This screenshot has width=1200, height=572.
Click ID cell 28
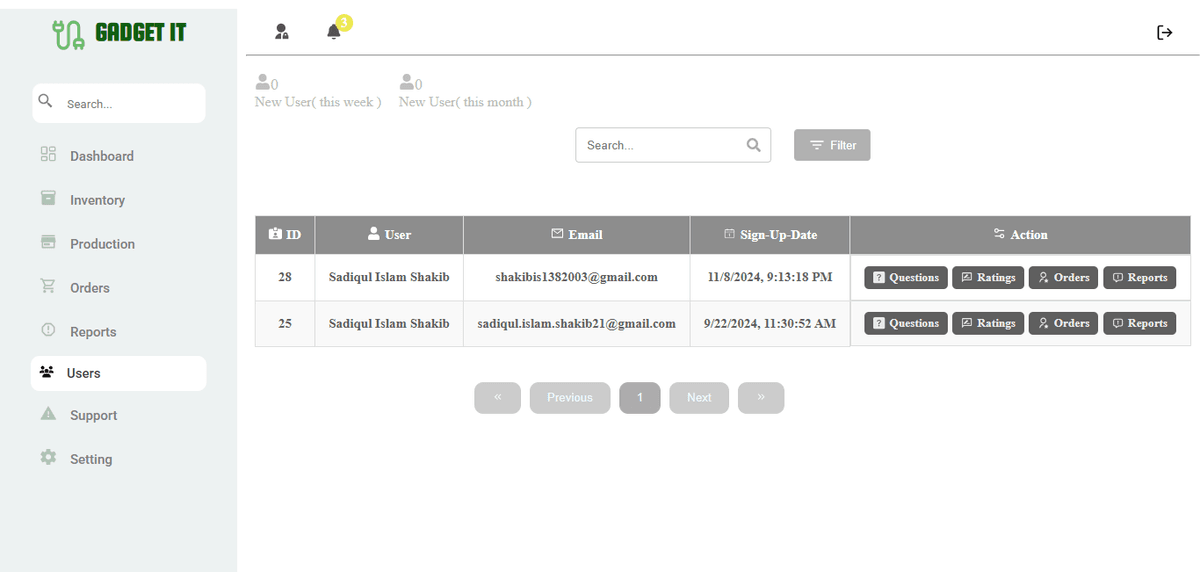285,277
